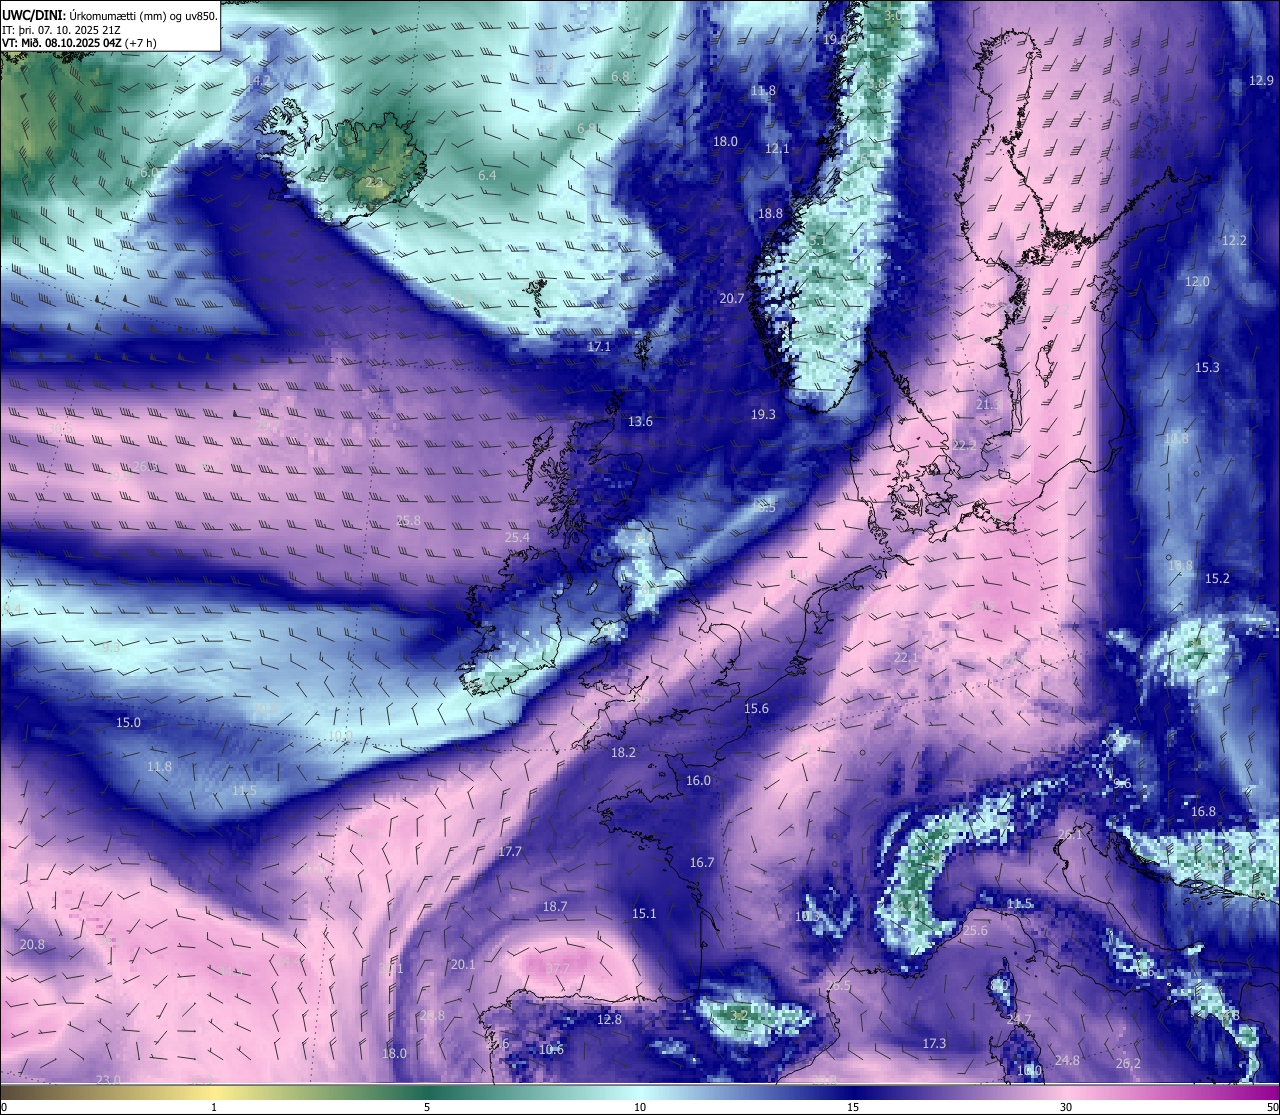
Task: Click the 15.6 value over England
Action: pyautogui.click(x=756, y=709)
